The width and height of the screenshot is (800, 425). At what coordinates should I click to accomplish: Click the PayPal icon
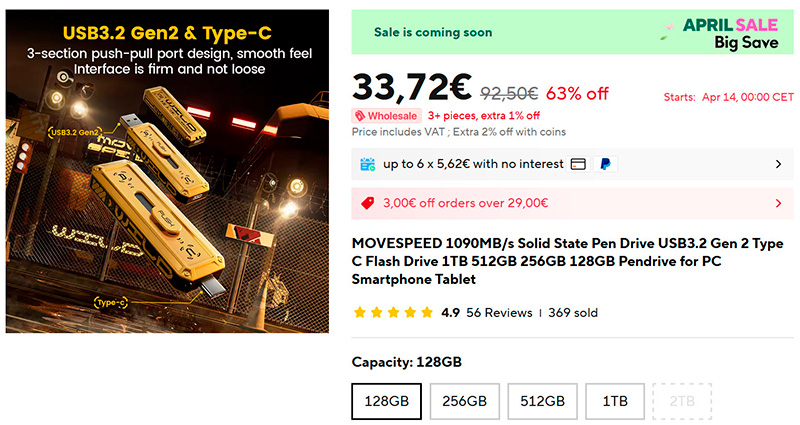pos(605,164)
